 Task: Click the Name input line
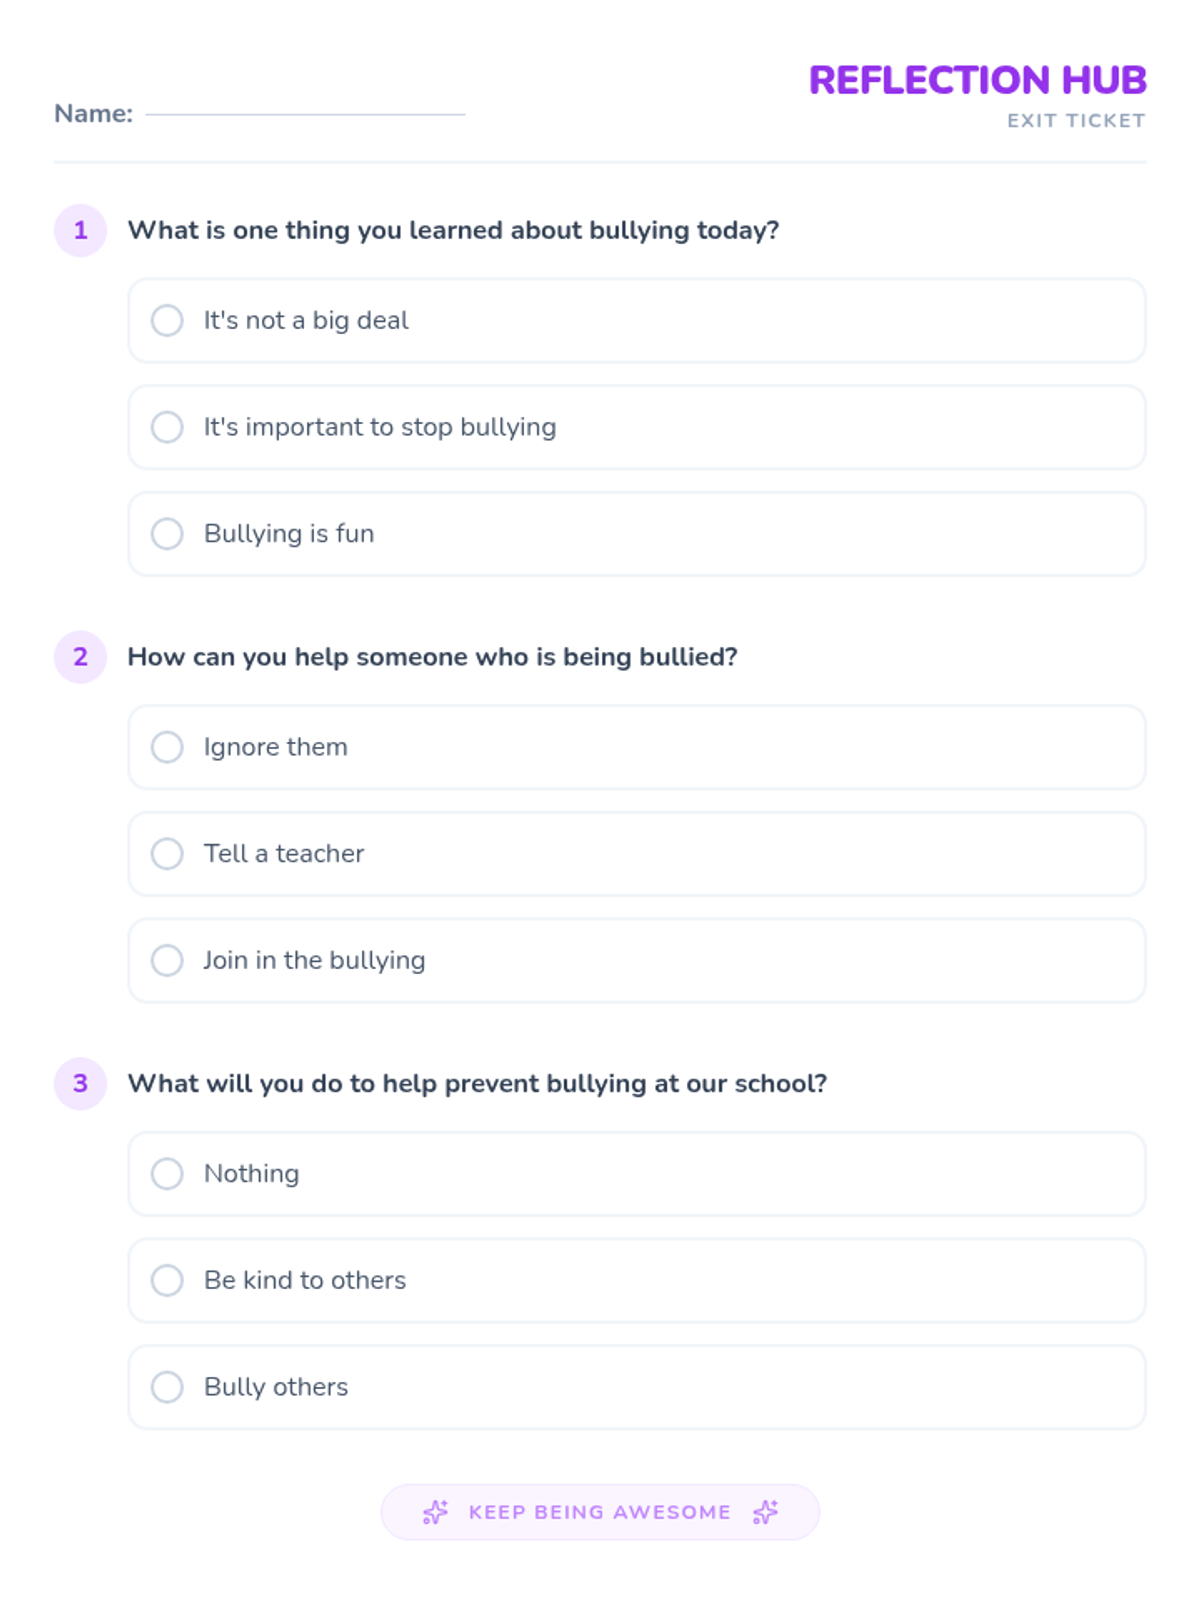coord(305,113)
